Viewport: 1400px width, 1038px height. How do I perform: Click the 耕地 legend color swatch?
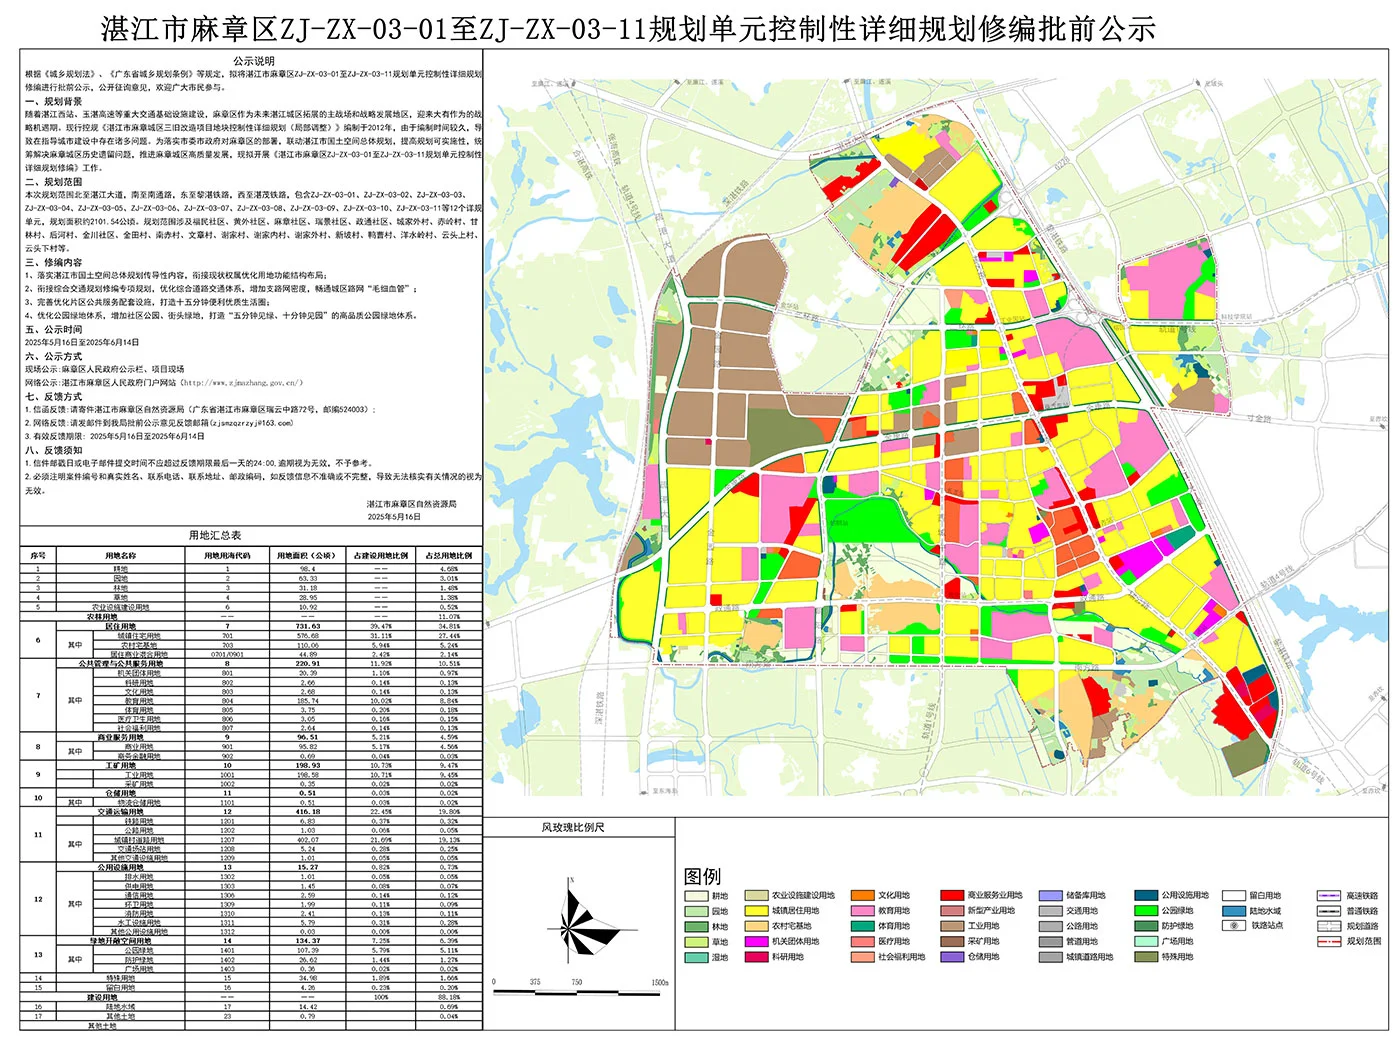(x=696, y=895)
